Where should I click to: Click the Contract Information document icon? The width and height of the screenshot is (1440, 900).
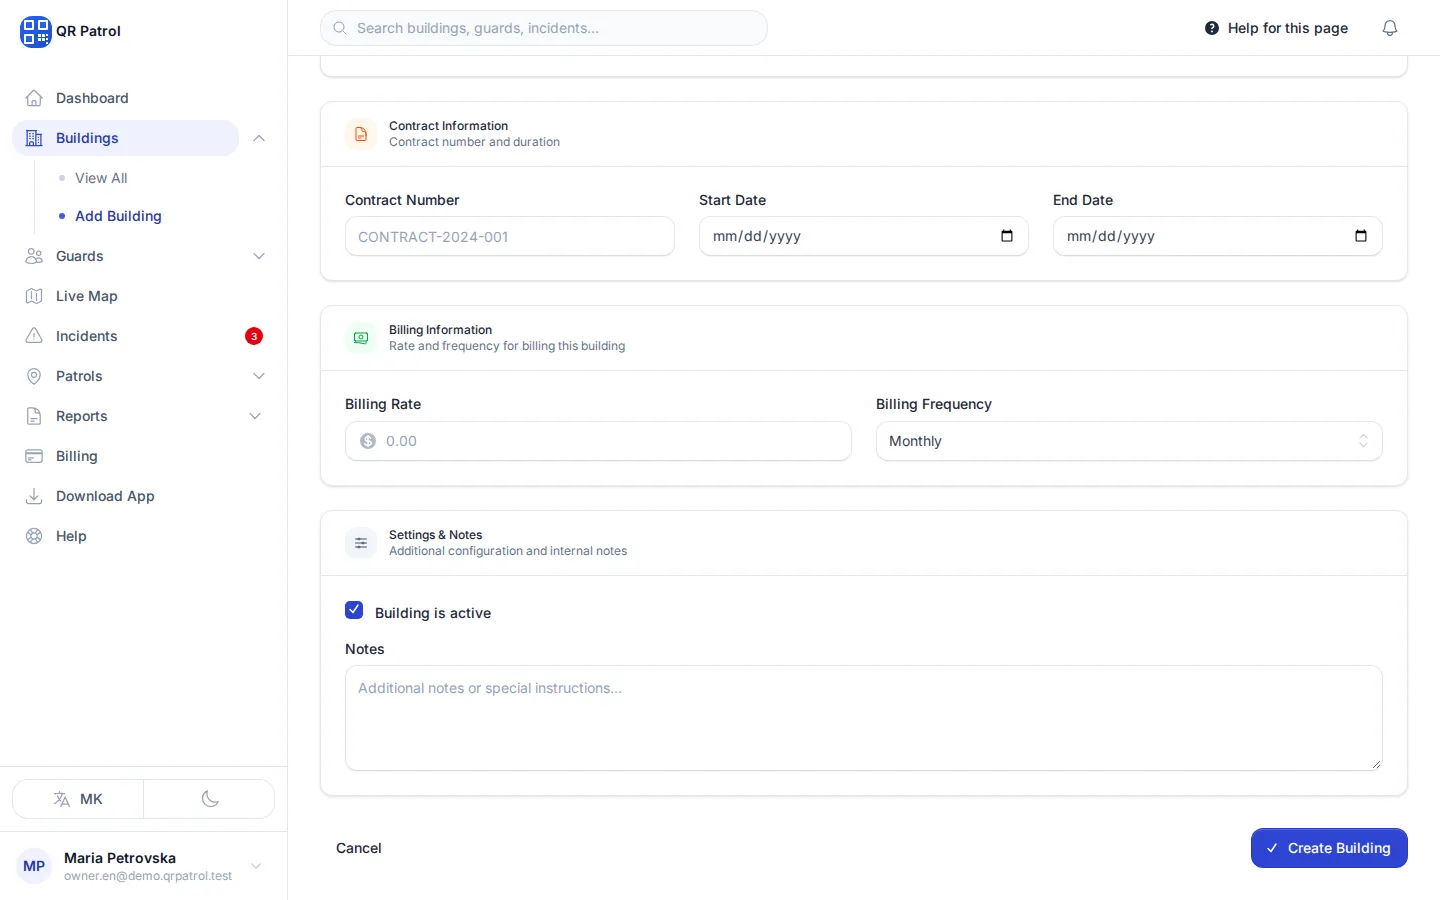click(361, 134)
